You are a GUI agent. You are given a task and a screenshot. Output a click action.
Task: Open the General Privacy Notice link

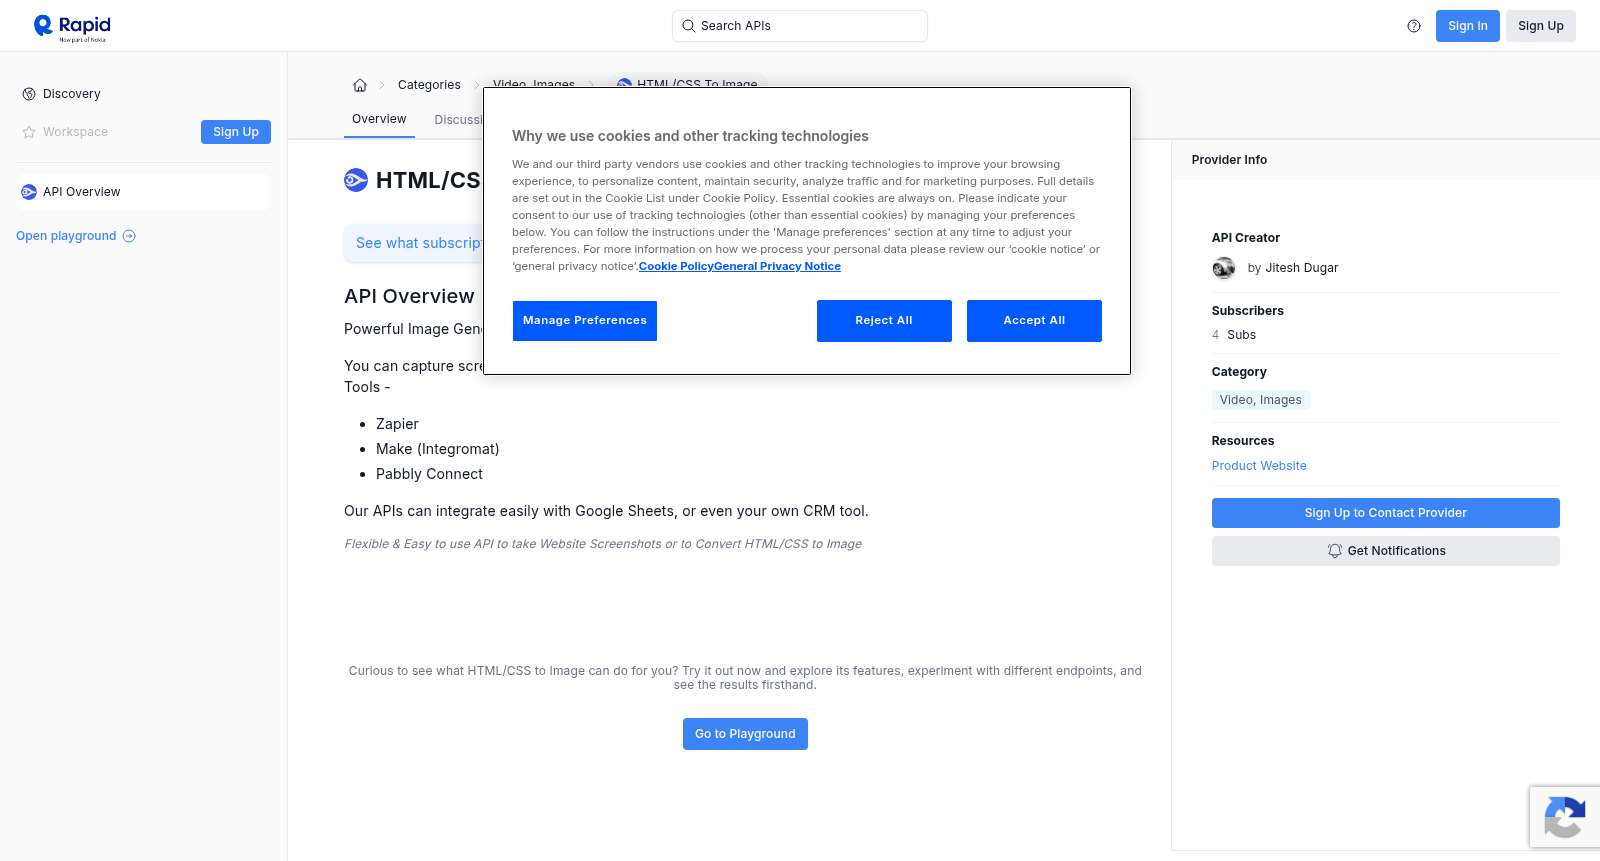coord(777,266)
